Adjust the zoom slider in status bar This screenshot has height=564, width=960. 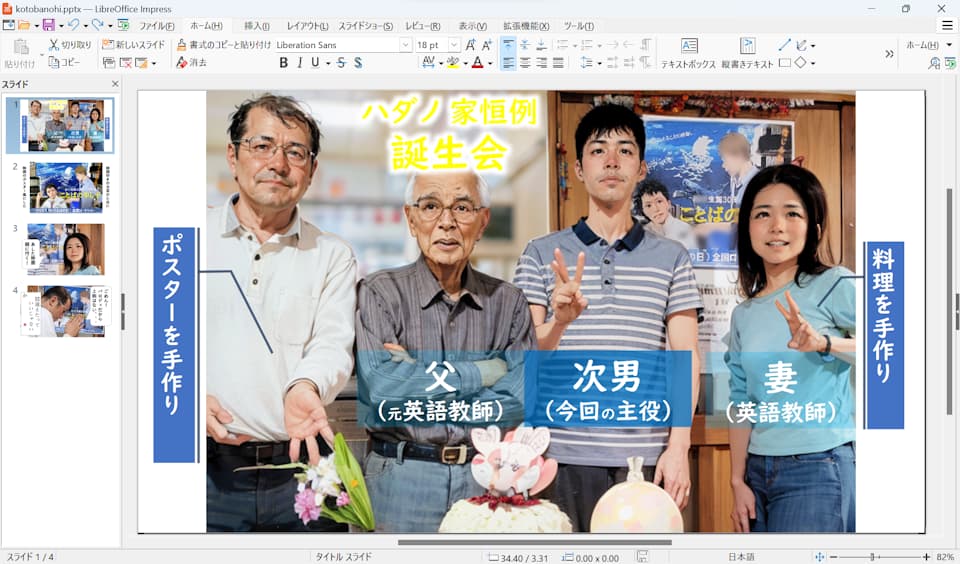872,557
